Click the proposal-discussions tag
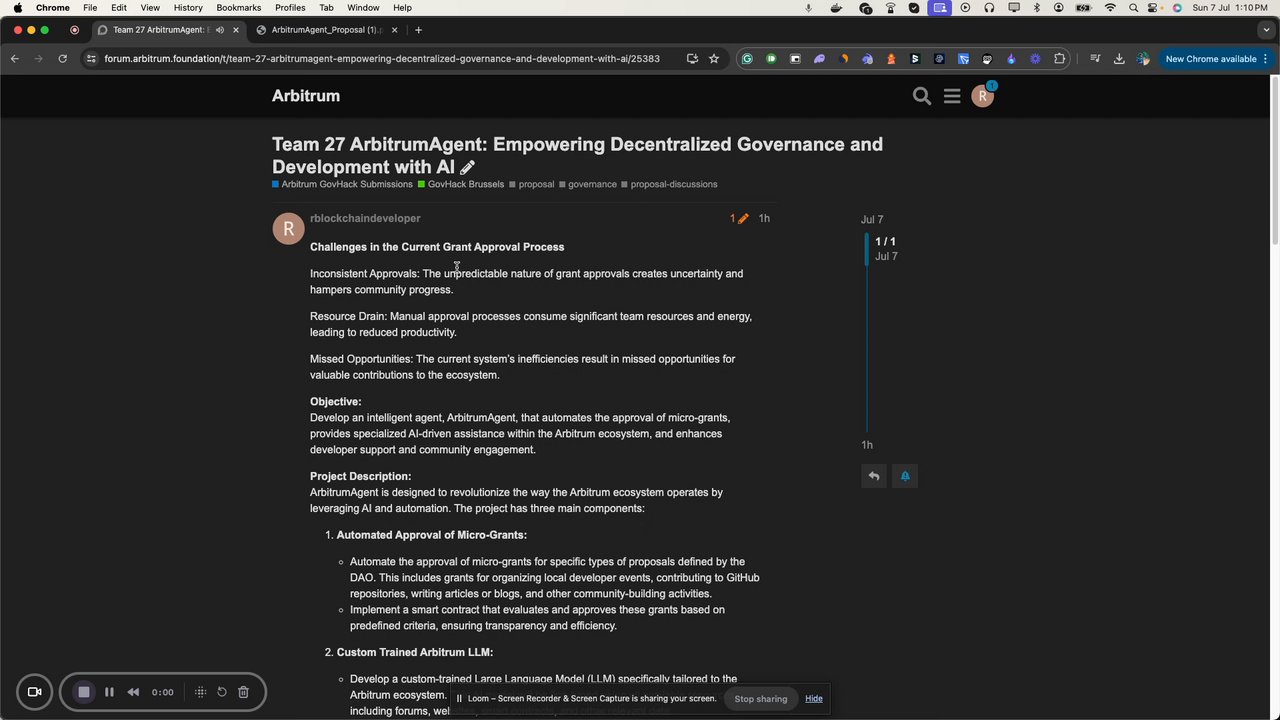Viewport: 1280px width, 720px height. point(669,184)
